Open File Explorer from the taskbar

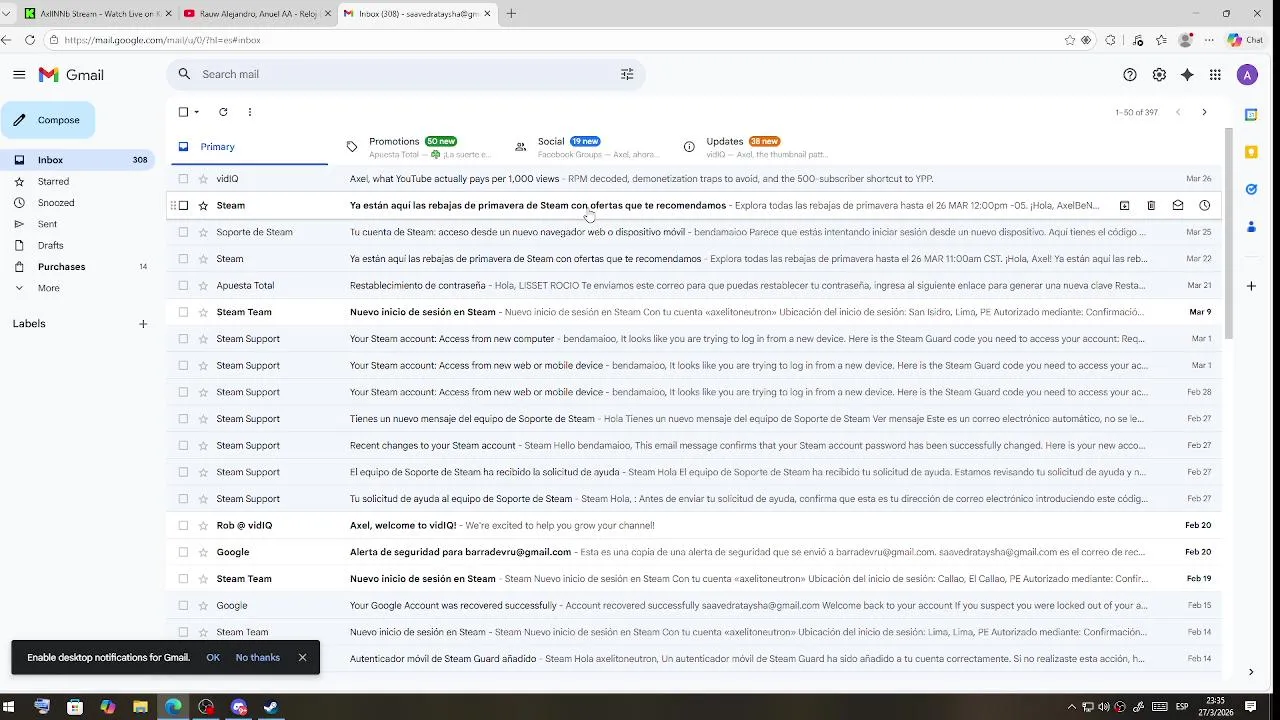pos(140,707)
